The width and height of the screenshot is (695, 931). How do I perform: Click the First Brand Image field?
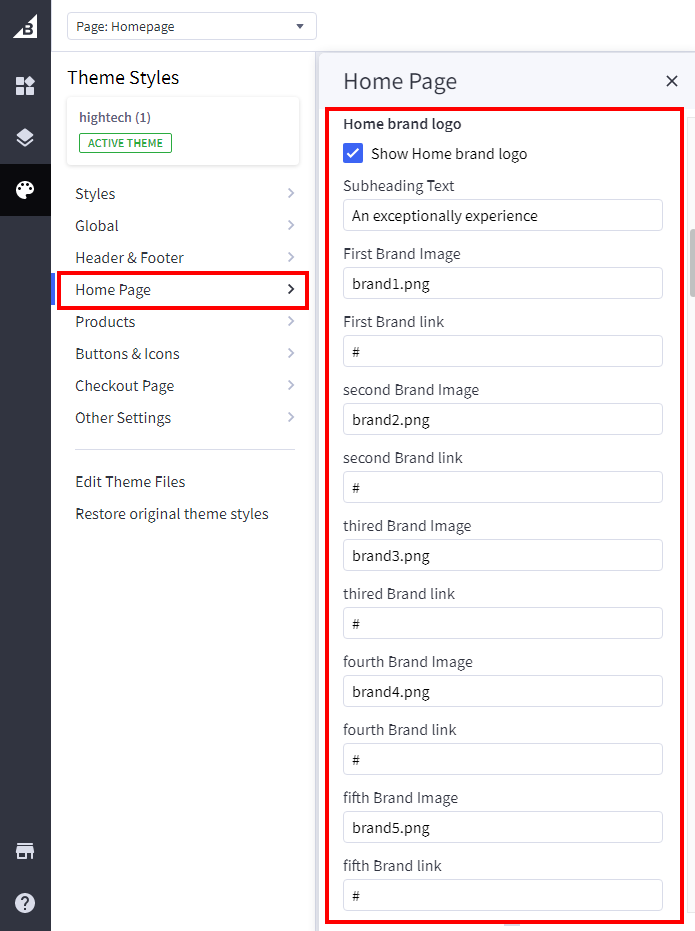(502, 283)
